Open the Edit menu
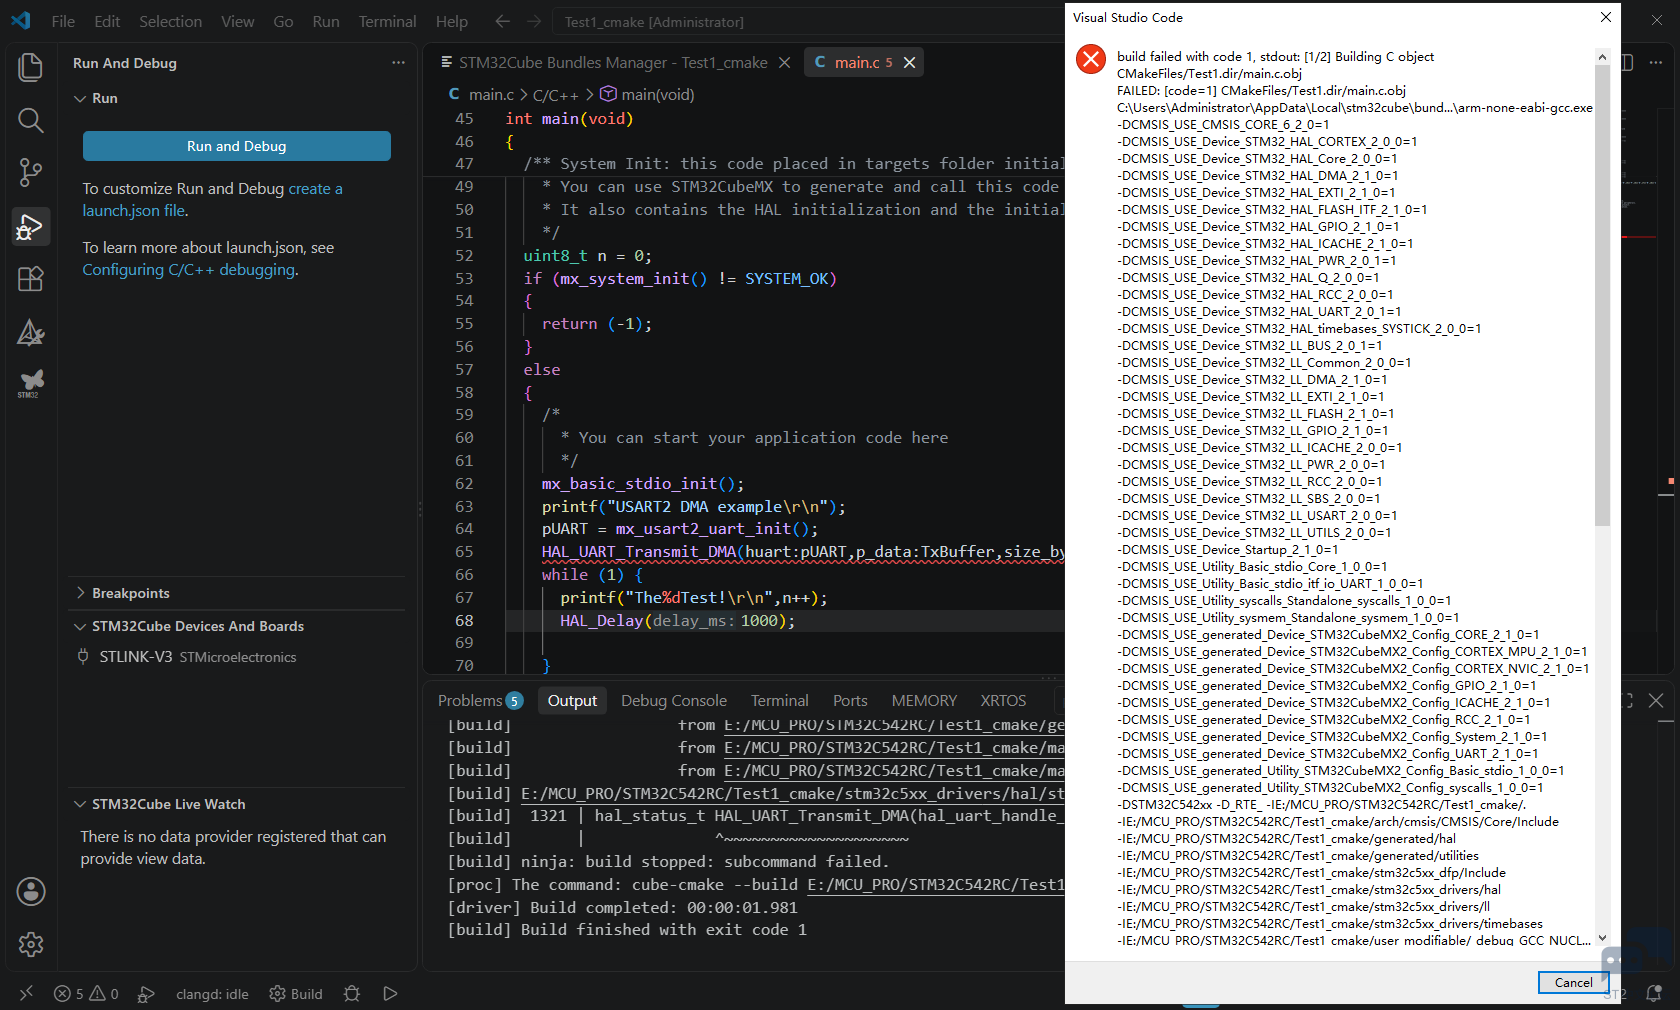 click(107, 21)
